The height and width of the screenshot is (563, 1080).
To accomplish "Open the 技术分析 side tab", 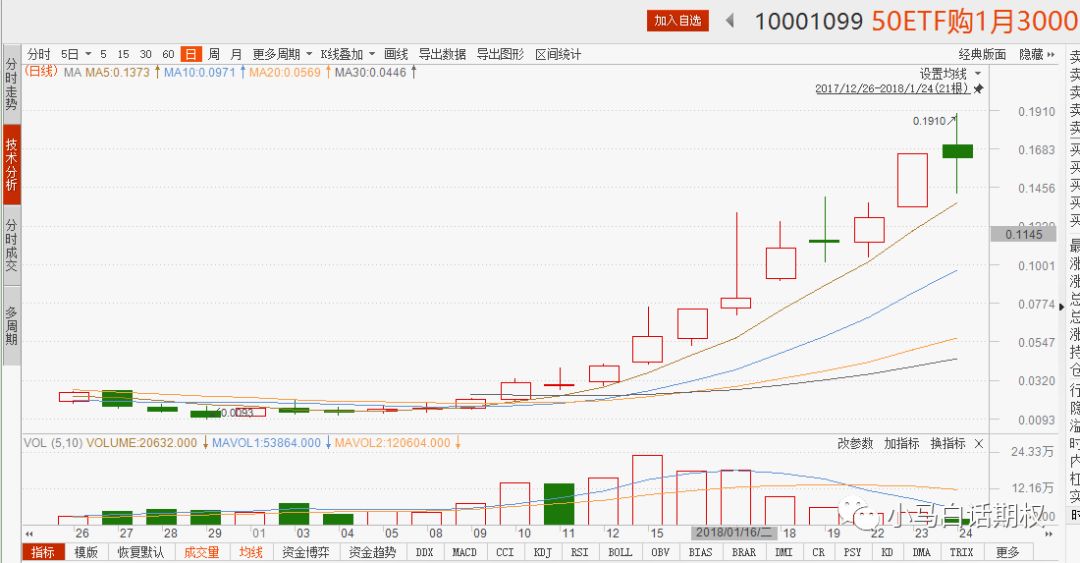I will coord(11,164).
